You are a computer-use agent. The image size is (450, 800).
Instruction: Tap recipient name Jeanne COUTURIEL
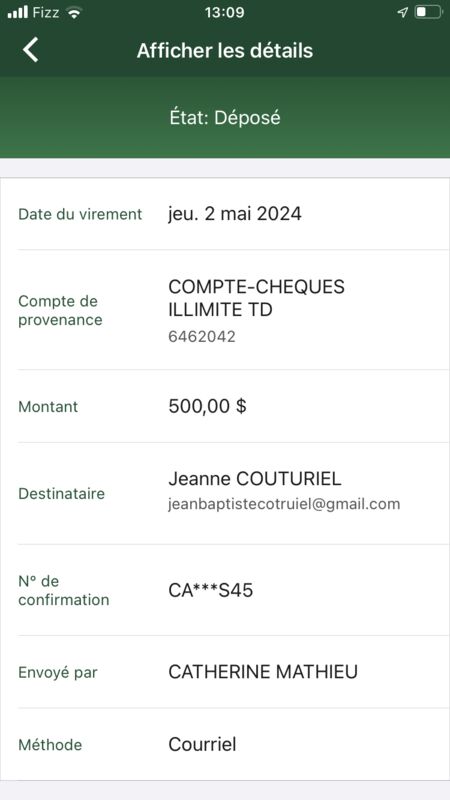255,479
